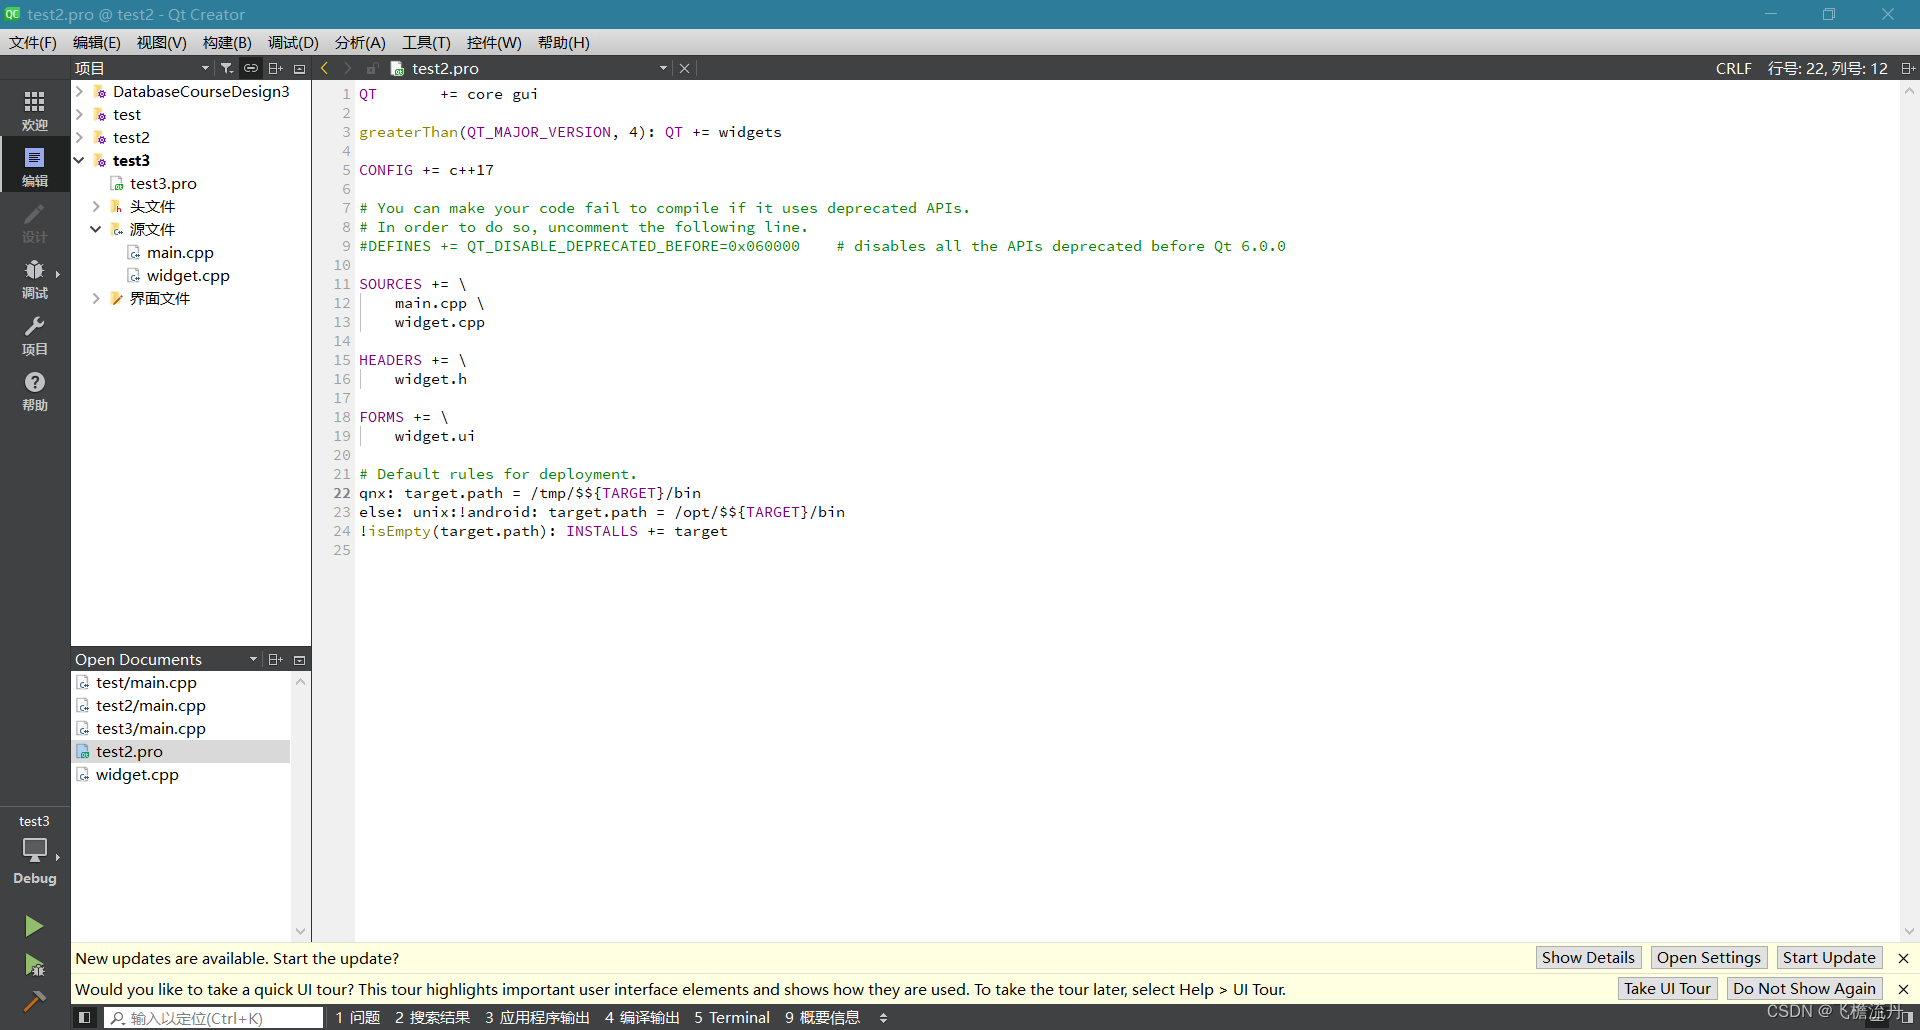Click Do Not Show Again button
This screenshot has height=1030, width=1920.
tap(1804, 989)
